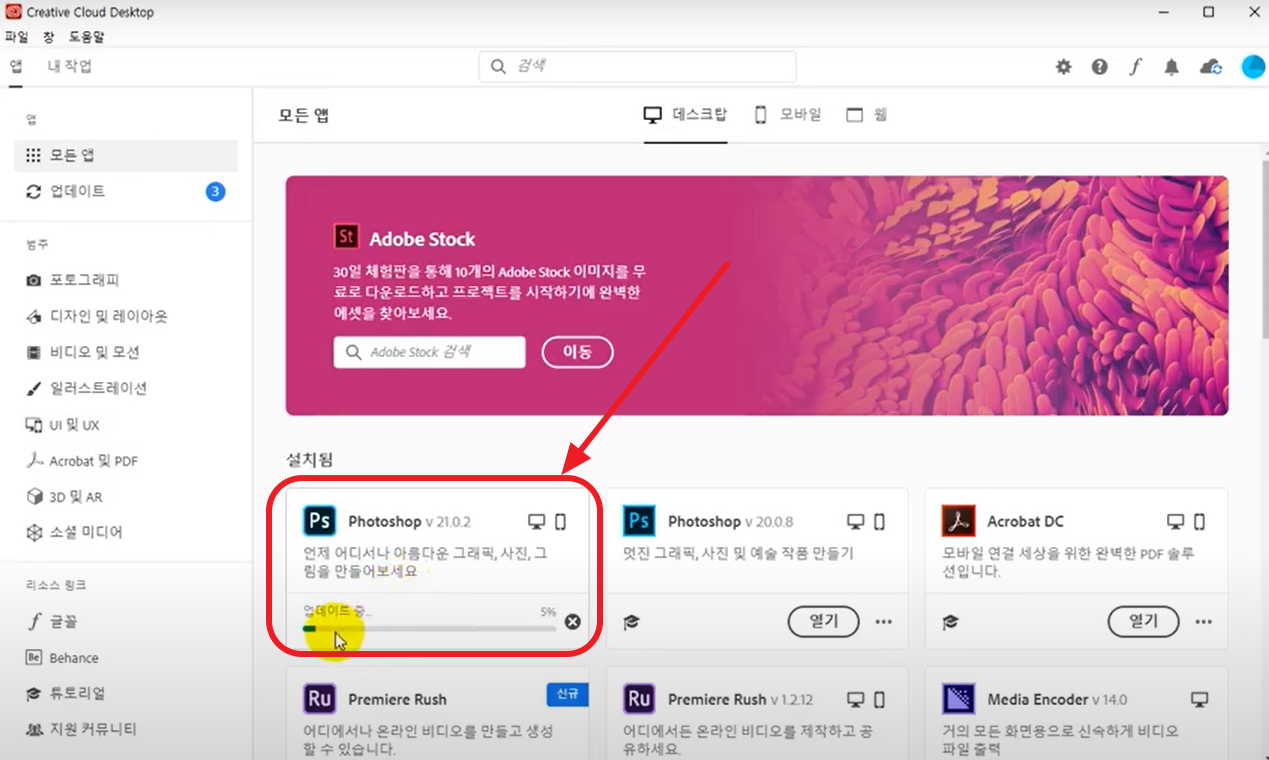Click the 신규 badge on Premiere Rush
Screen dimensions: 1269x760
coord(567,694)
